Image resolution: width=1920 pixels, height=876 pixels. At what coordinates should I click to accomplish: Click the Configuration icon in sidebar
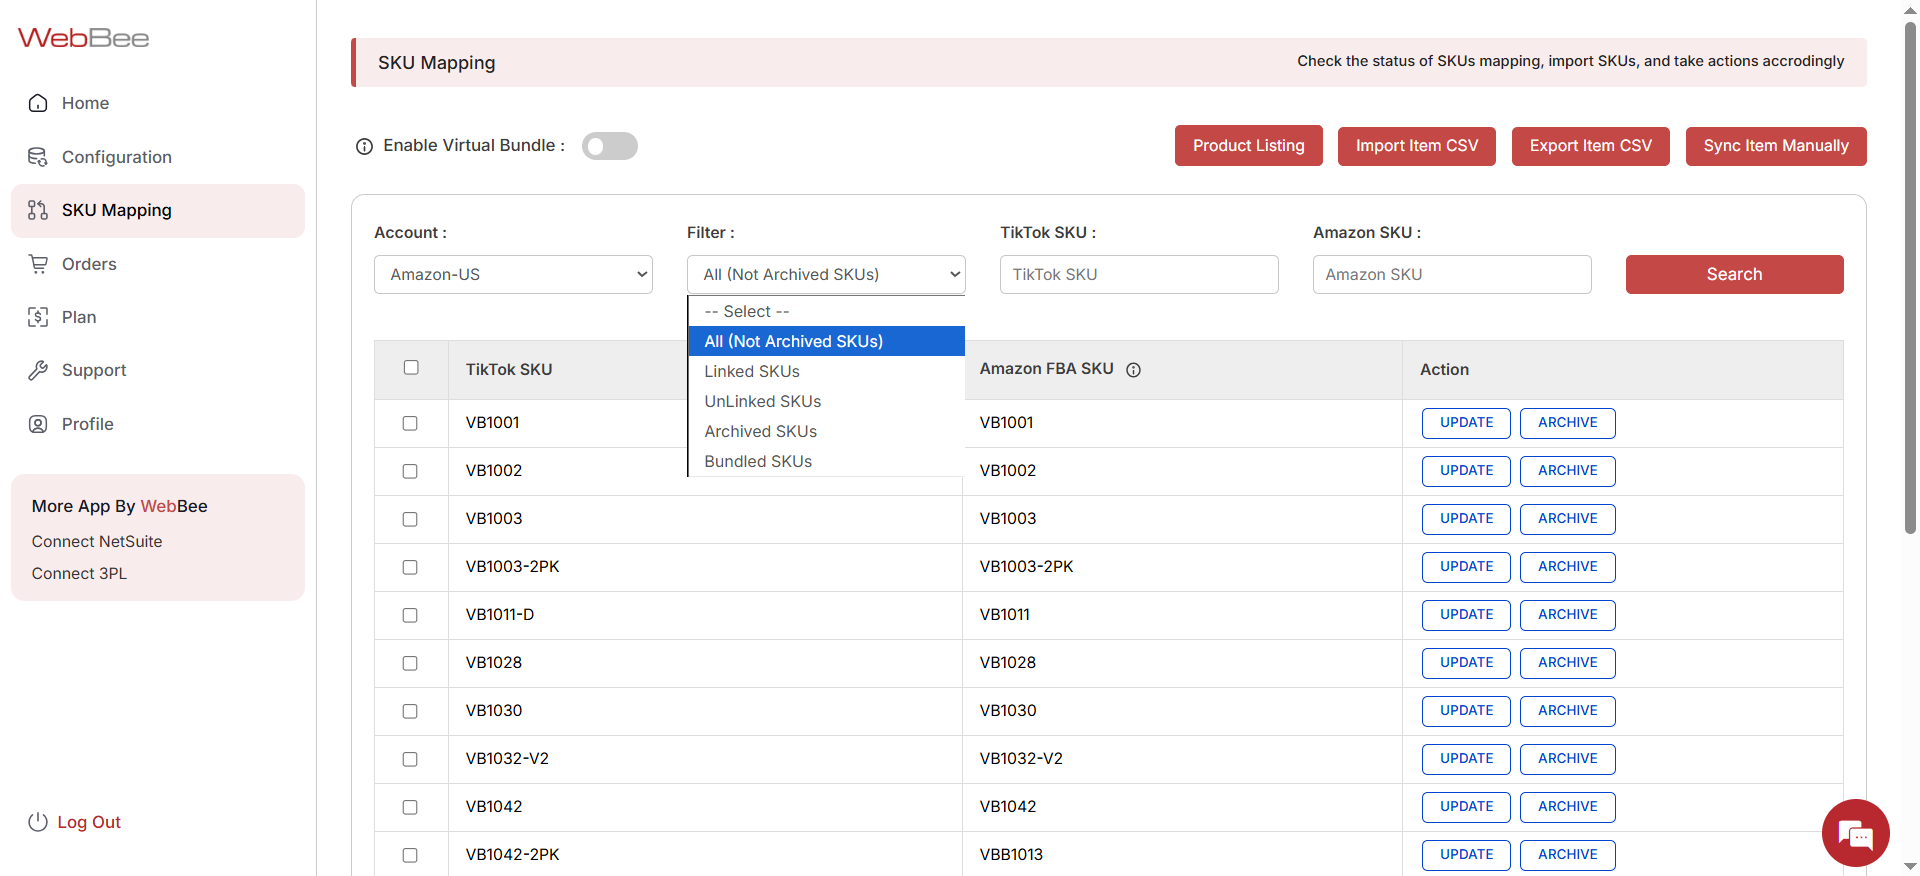point(38,157)
